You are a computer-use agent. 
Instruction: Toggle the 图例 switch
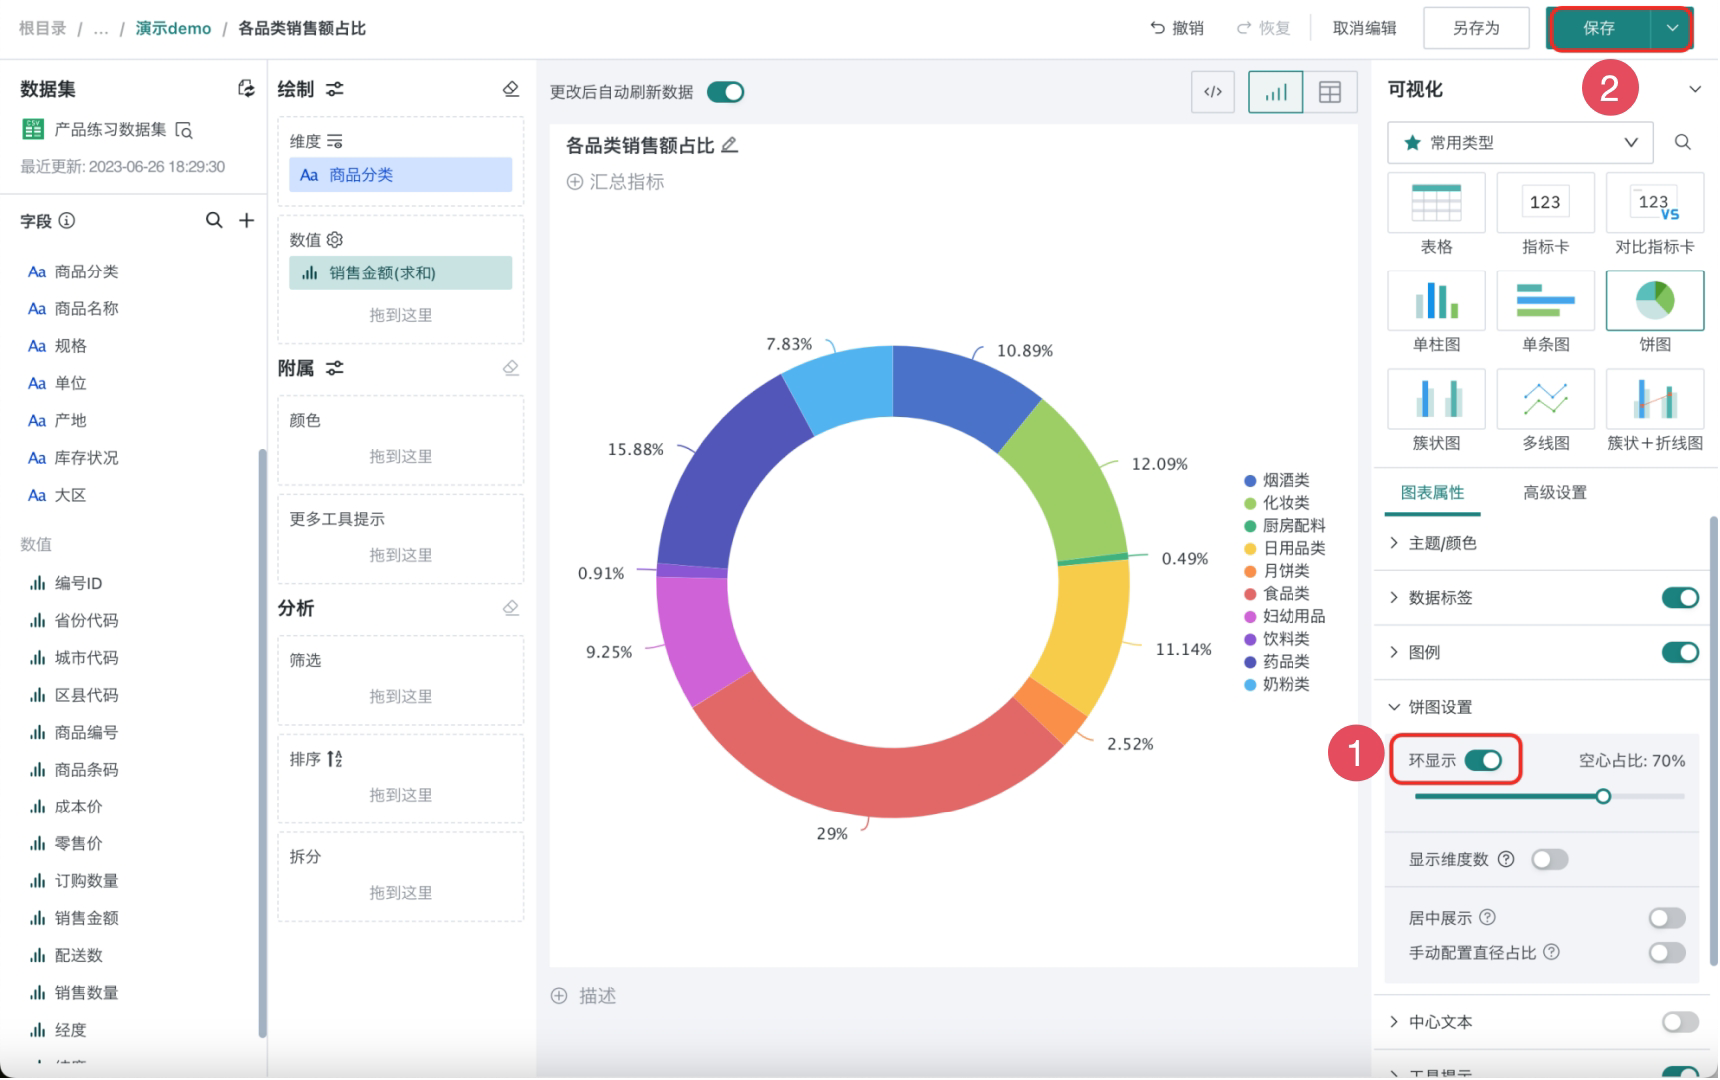[1680, 652]
